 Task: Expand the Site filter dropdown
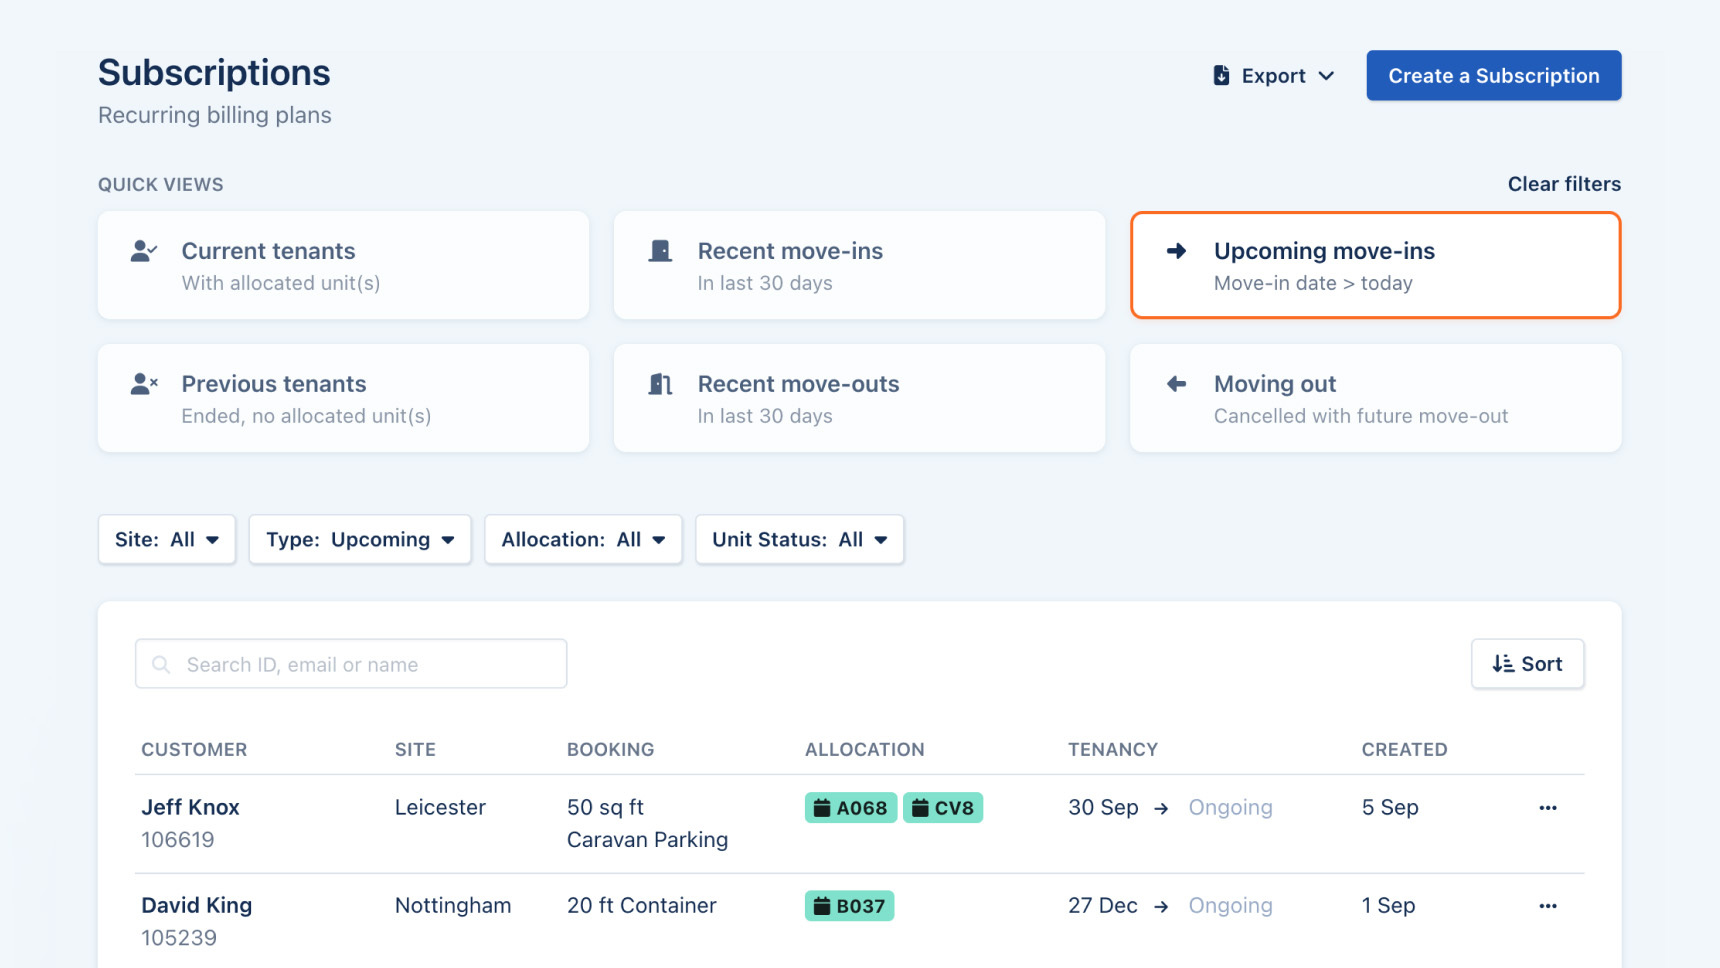[166, 540]
